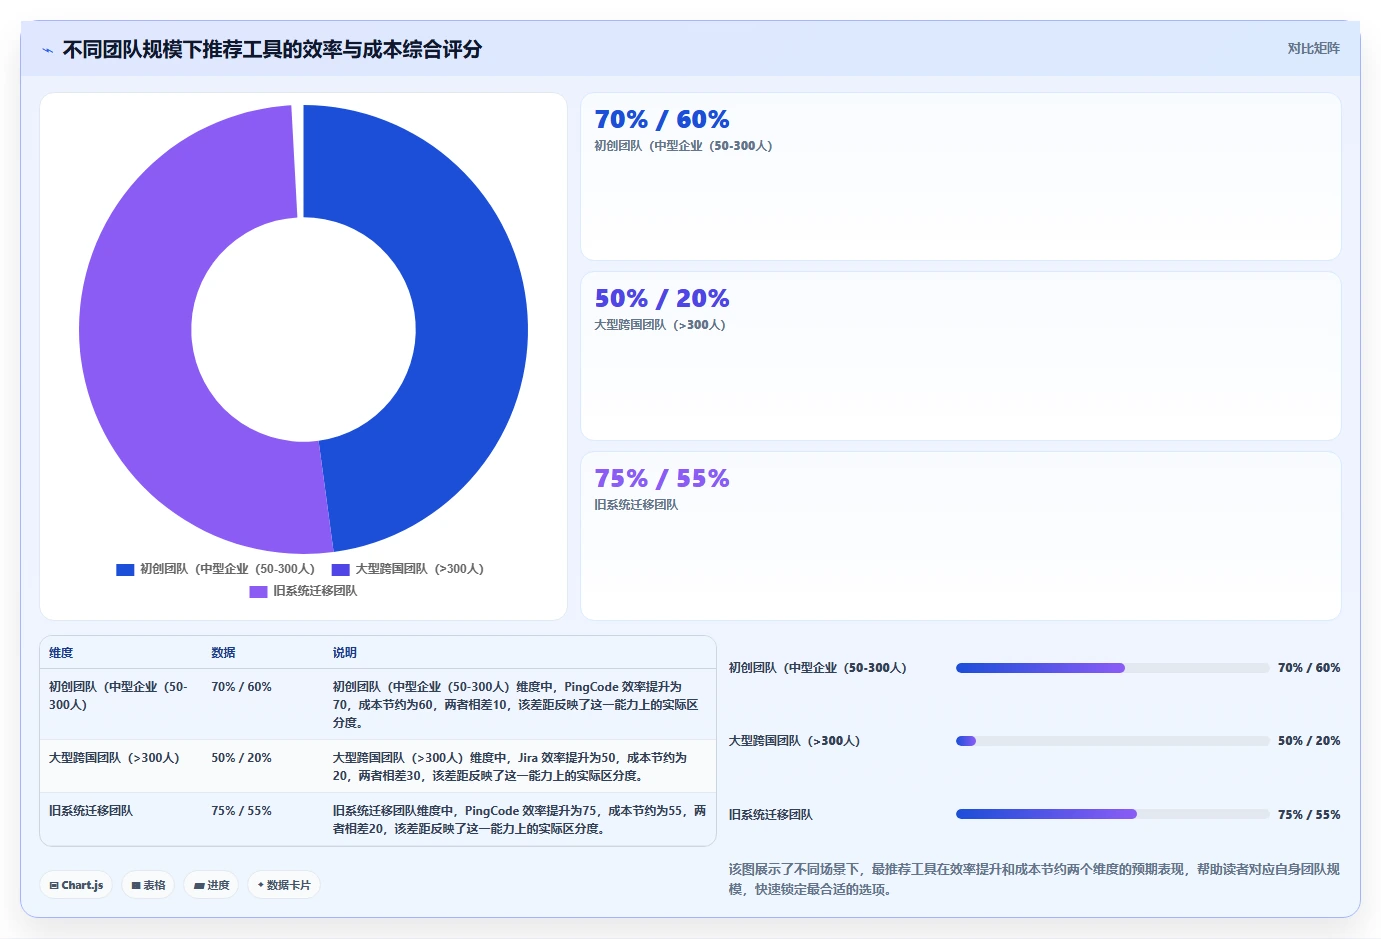
Task: Click table cell 75% / 55%
Action: click(241, 811)
